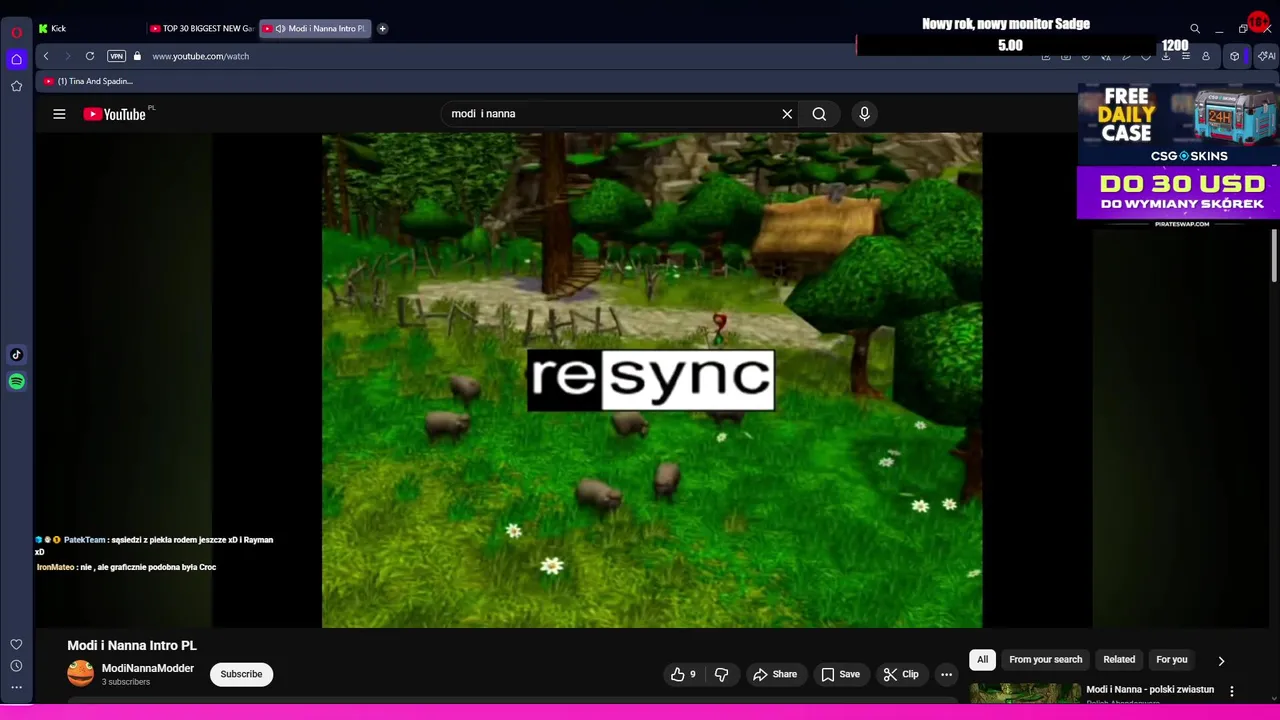Start voice search with the microphone
The height and width of the screenshot is (720, 1280).
tap(865, 114)
